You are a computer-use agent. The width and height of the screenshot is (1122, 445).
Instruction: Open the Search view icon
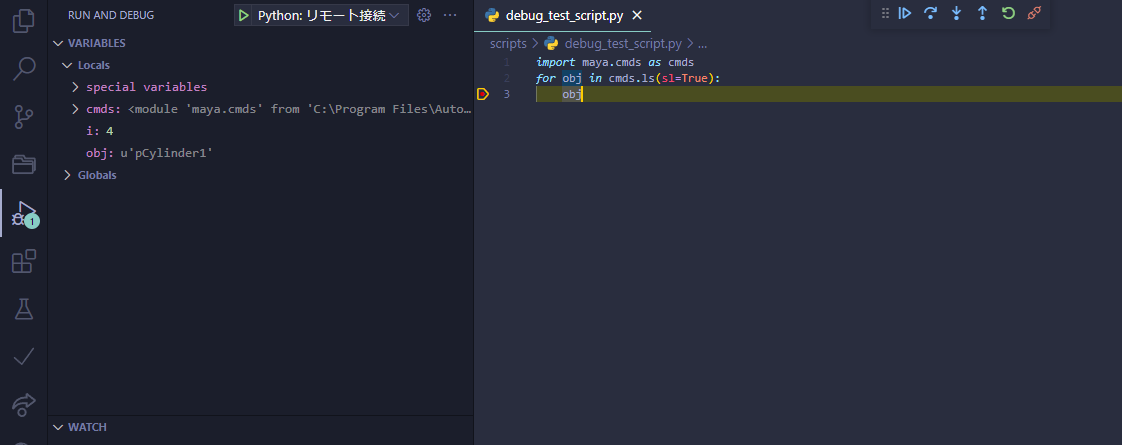point(23,69)
